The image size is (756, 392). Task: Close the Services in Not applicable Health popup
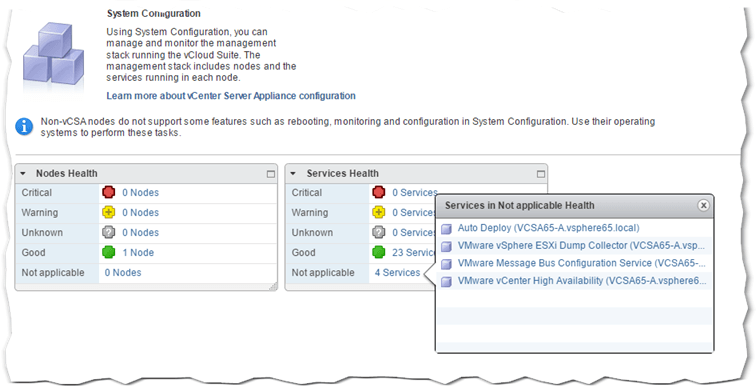point(703,205)
